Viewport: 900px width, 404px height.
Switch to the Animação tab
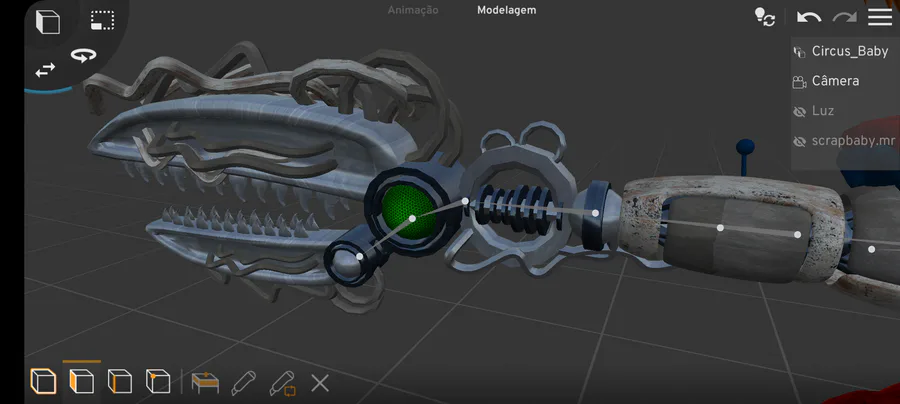[x=413, y=10]
